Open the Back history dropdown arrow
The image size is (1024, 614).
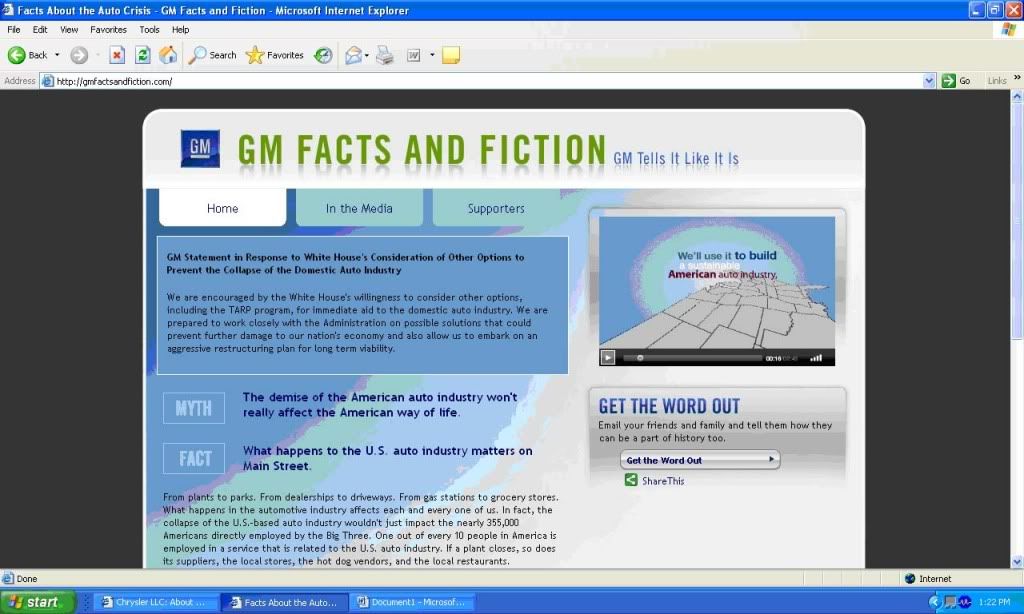click(x=57, y=56)
